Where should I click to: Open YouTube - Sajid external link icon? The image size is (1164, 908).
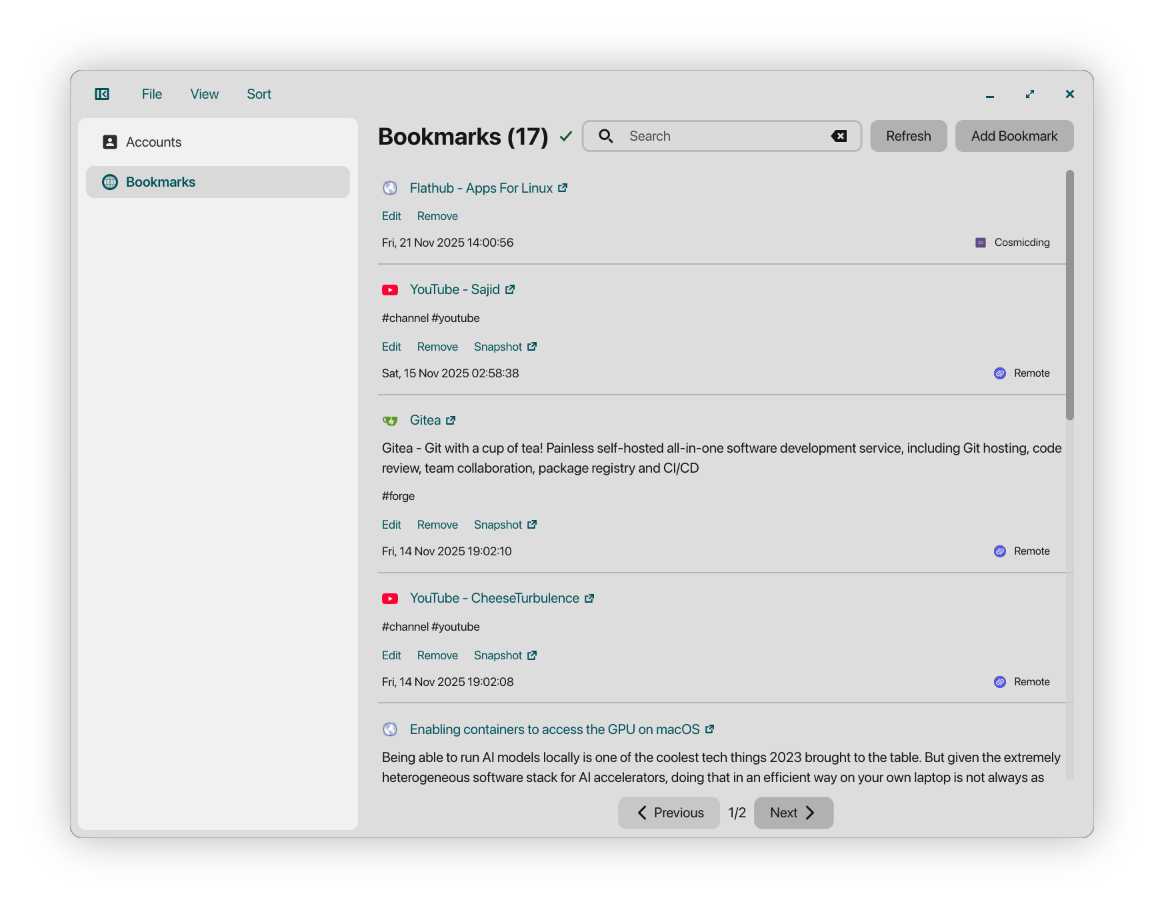[510, 290]
